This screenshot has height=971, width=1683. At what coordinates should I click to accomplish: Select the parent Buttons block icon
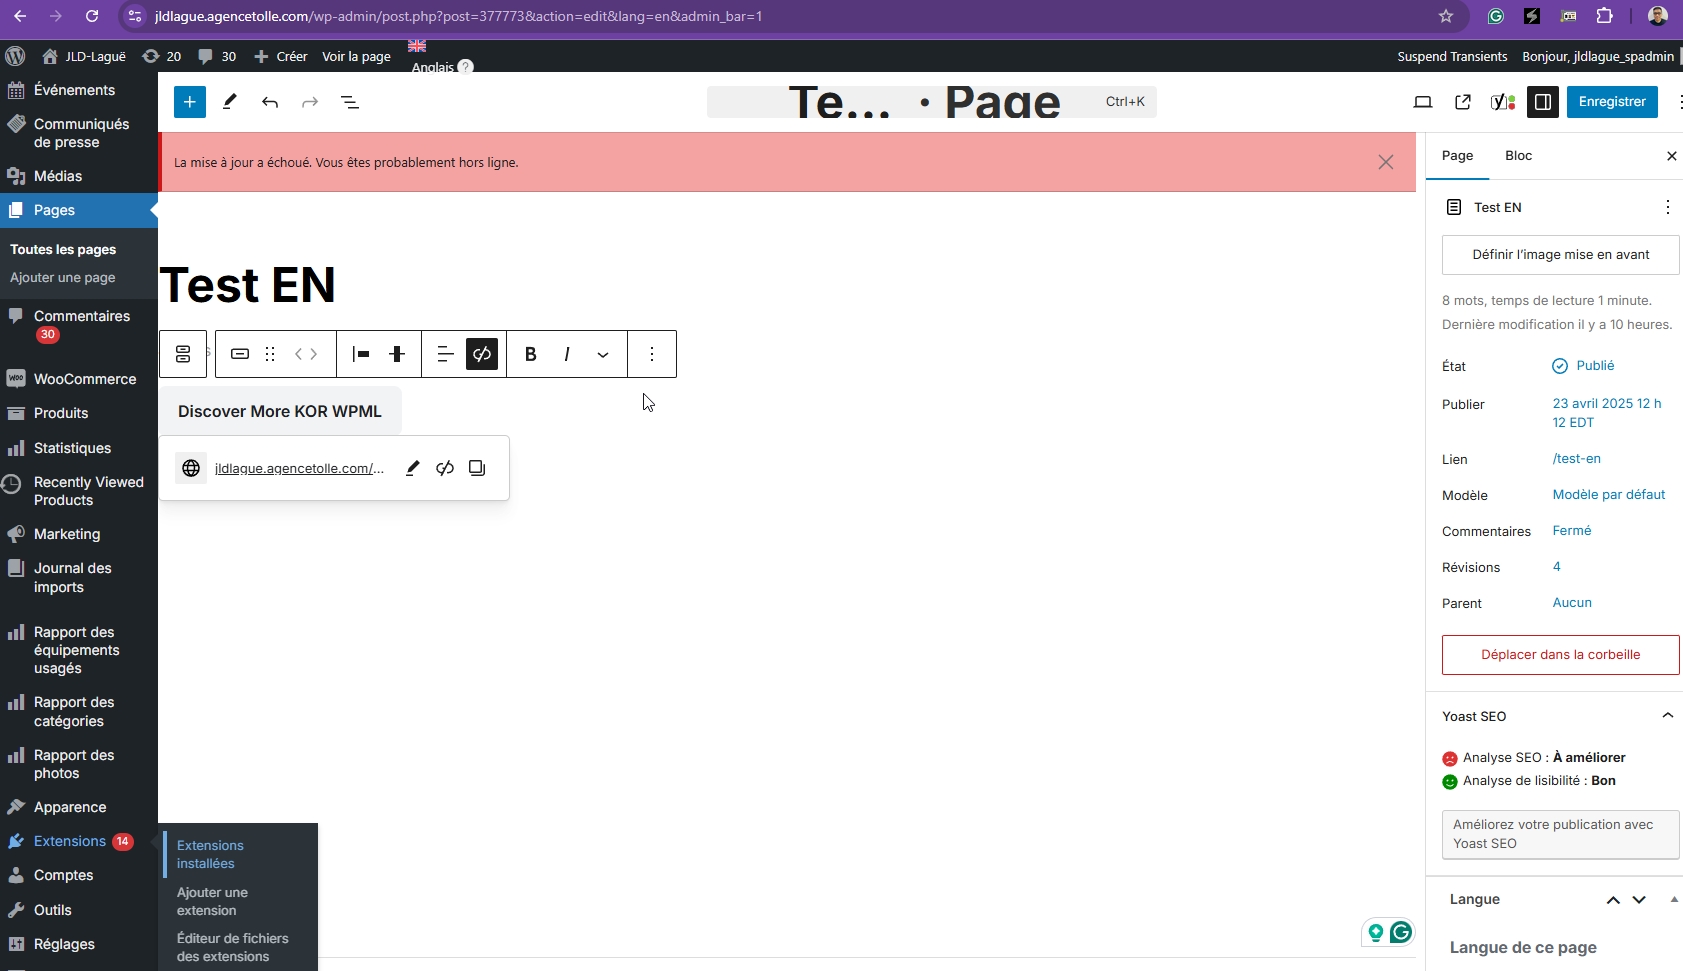click(x=183, y=354)
